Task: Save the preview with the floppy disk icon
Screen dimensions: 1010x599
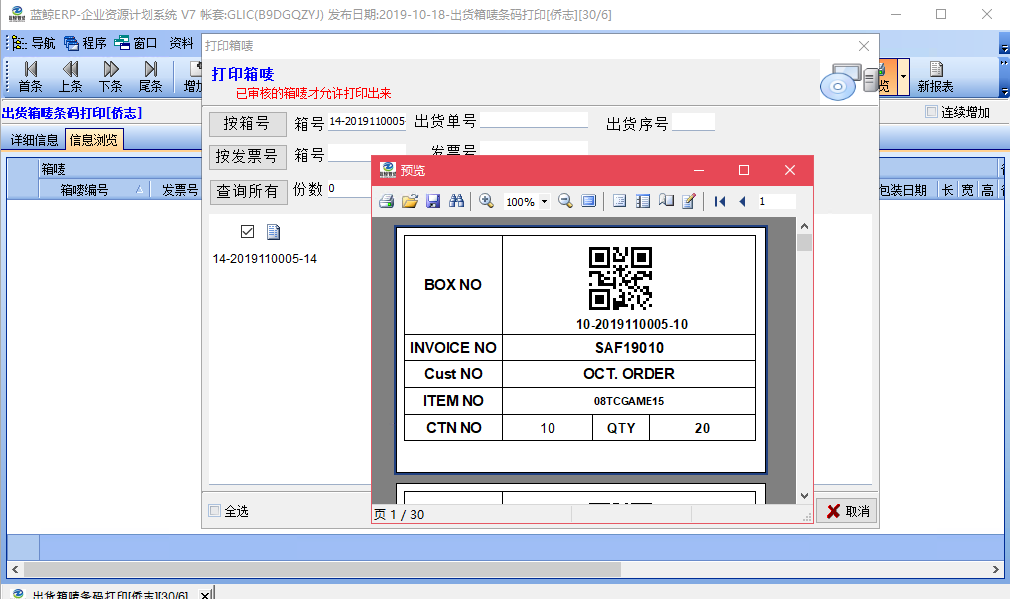Action: pos(433,202)
